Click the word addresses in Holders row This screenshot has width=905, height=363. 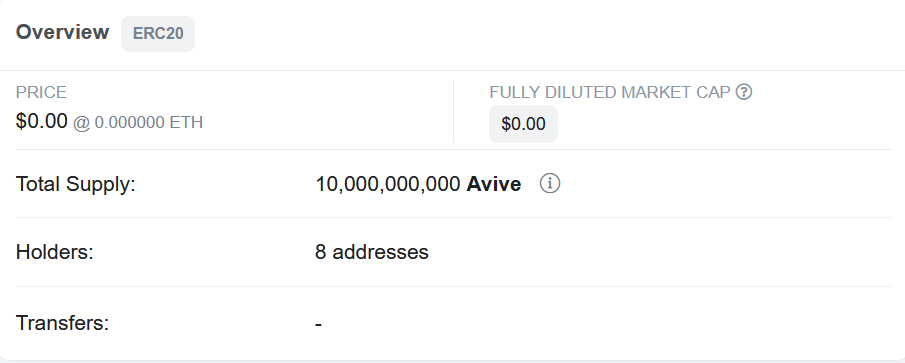coord(380,252)
